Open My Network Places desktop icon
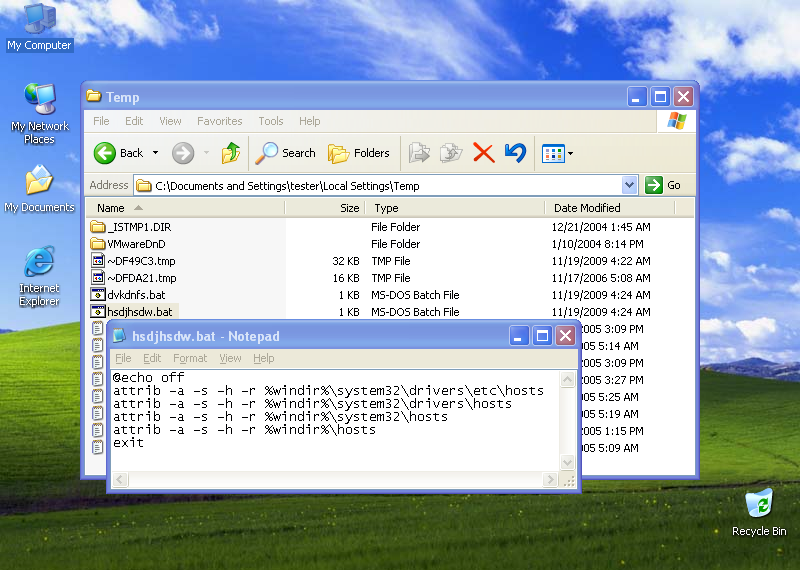 point(39,113)
